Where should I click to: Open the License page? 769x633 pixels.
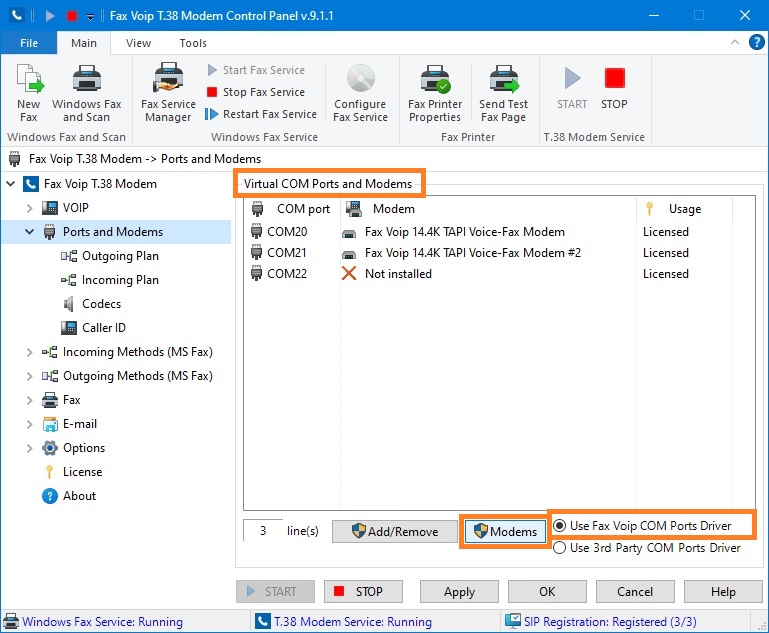82,472
